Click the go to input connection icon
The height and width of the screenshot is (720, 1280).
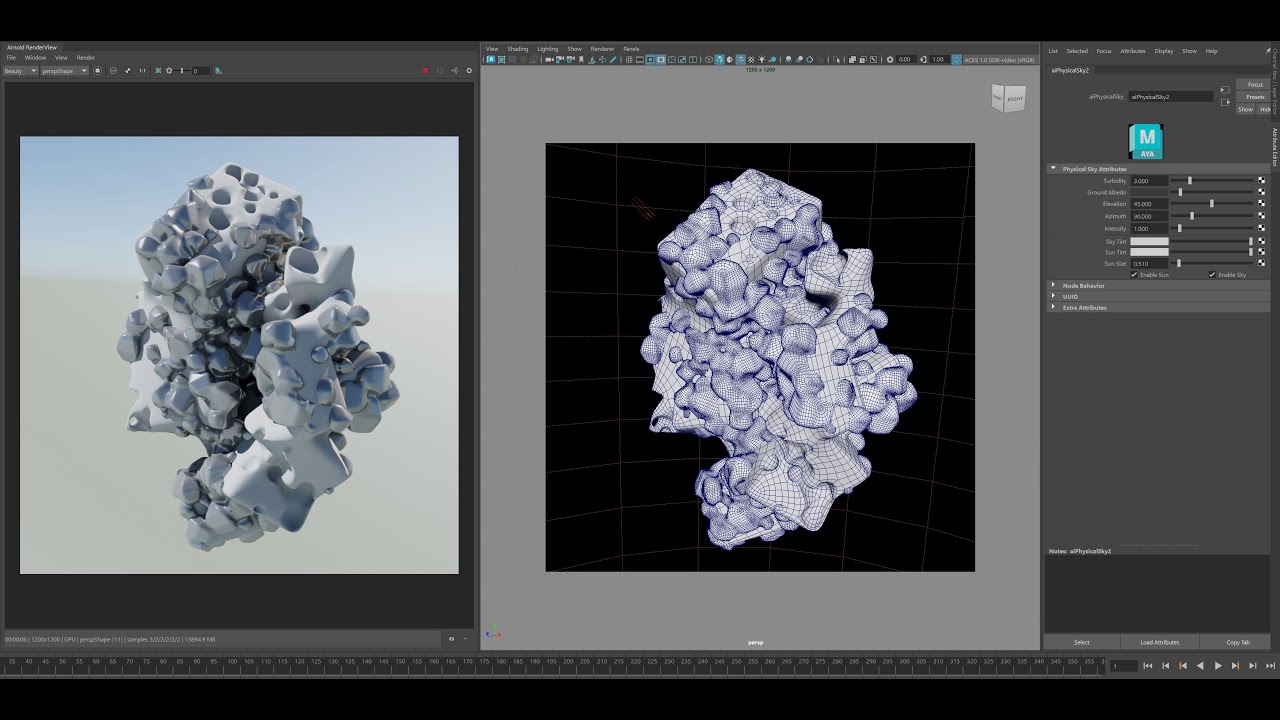[1225, 90]
